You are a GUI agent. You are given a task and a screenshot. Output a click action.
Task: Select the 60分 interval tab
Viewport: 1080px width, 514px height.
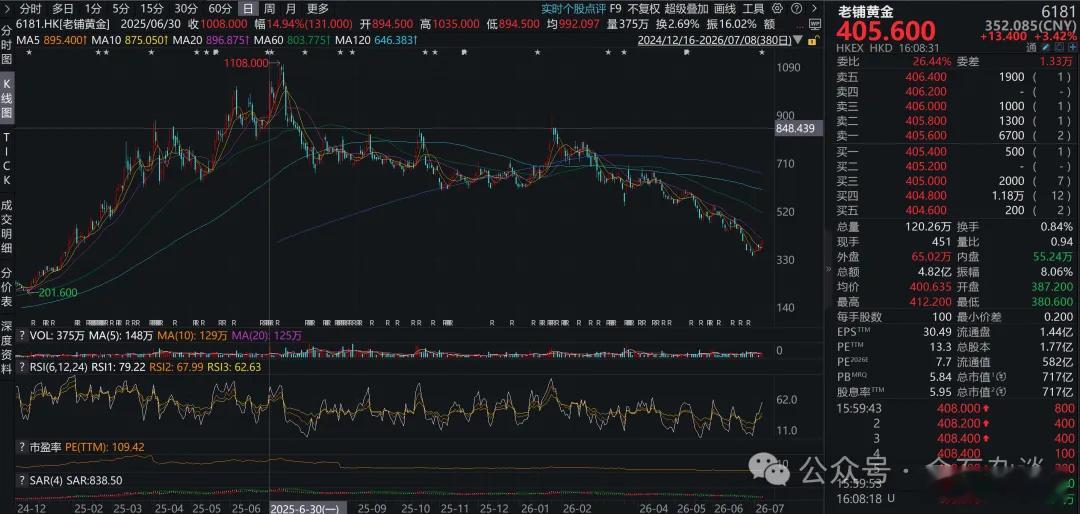220,8
